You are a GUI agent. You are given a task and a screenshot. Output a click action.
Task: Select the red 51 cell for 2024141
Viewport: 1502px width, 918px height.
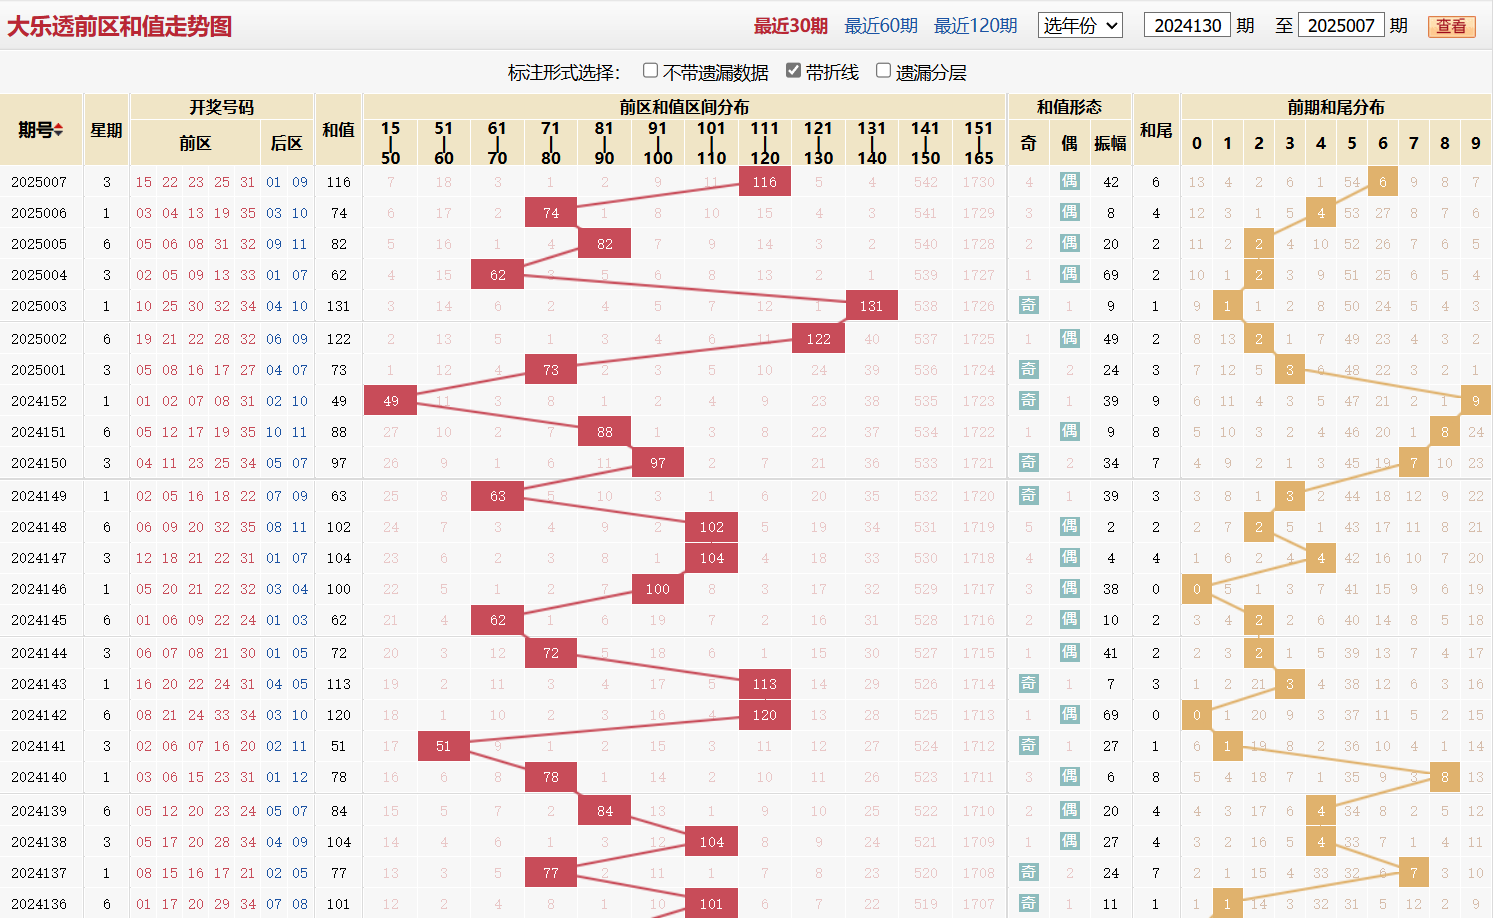444,746
